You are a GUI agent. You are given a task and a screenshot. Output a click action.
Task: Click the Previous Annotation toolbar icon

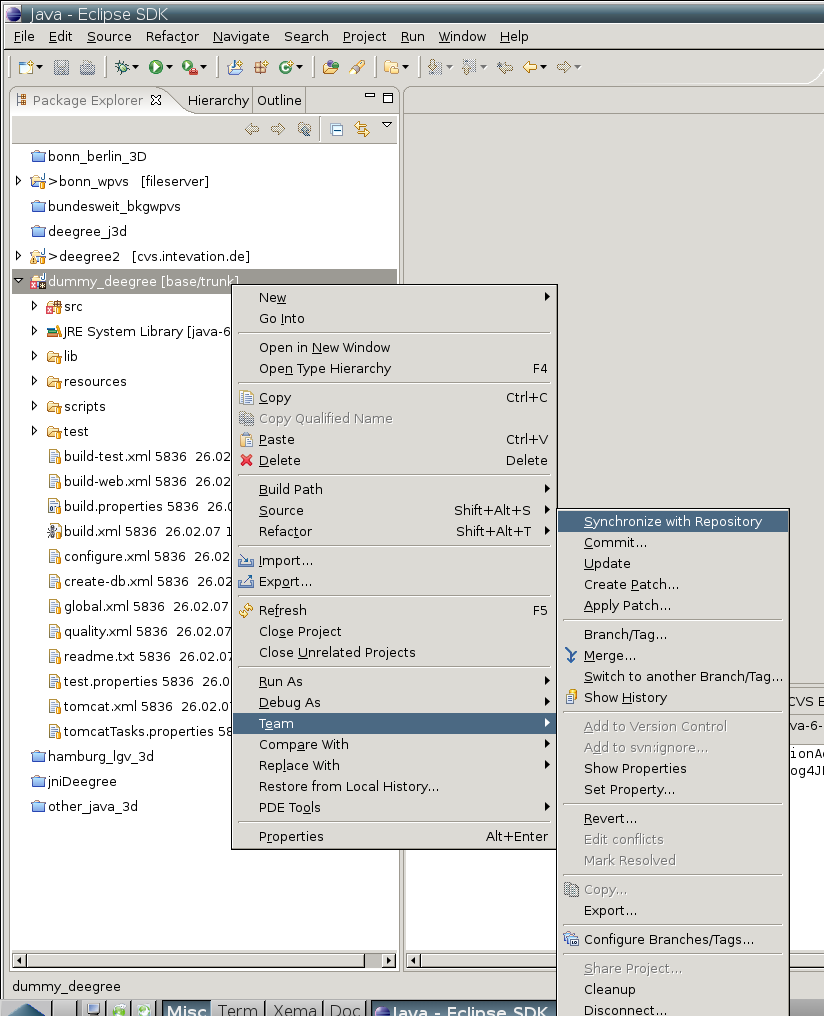[x=470, y=67]
